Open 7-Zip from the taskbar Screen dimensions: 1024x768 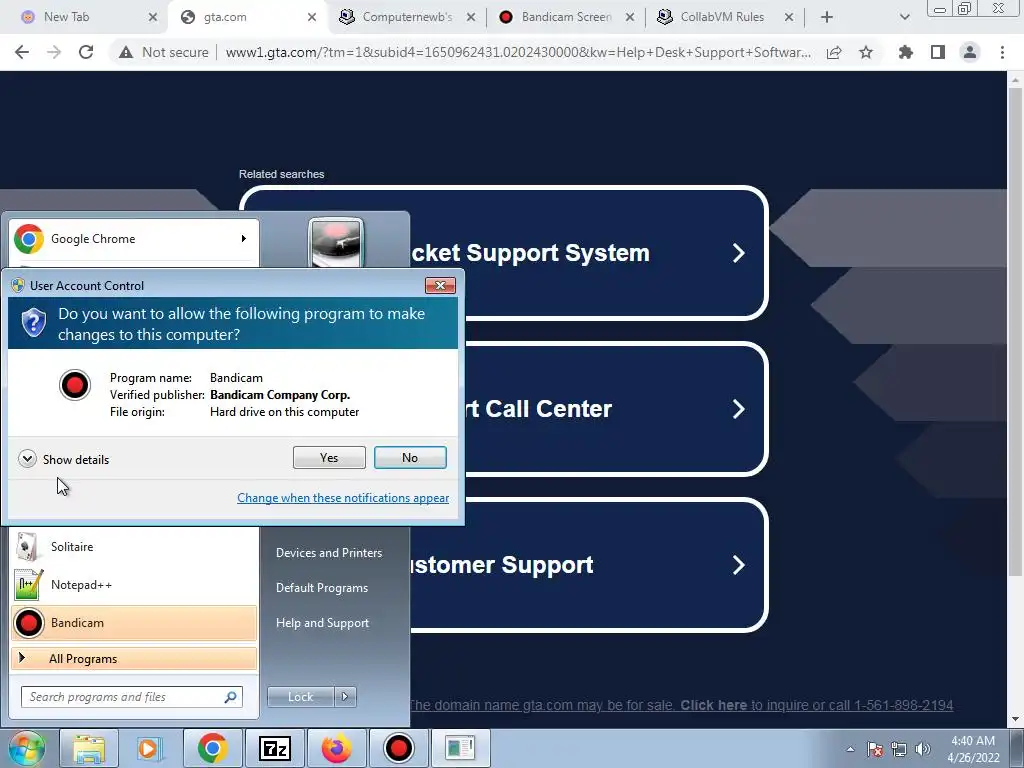coord(274,748)
